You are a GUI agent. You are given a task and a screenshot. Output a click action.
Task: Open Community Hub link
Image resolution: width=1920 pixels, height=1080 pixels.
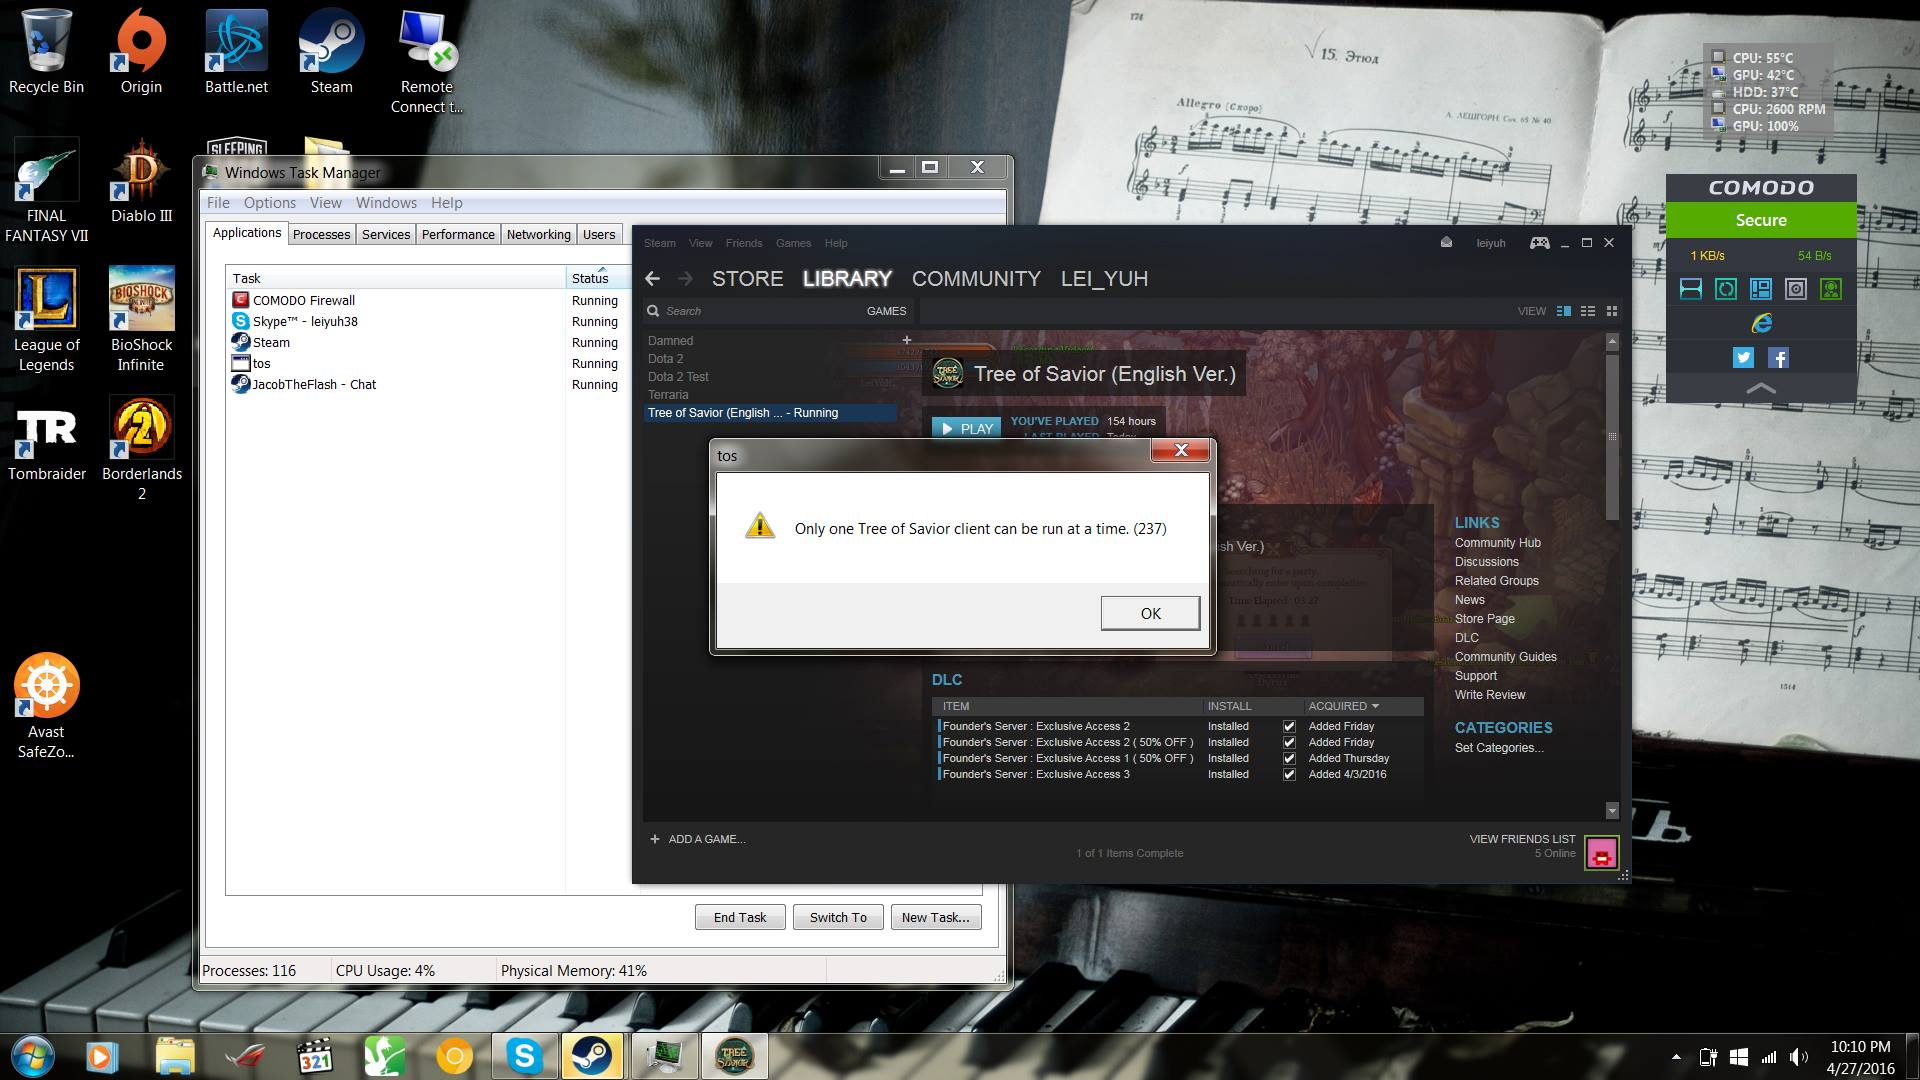coord(1497,543)
